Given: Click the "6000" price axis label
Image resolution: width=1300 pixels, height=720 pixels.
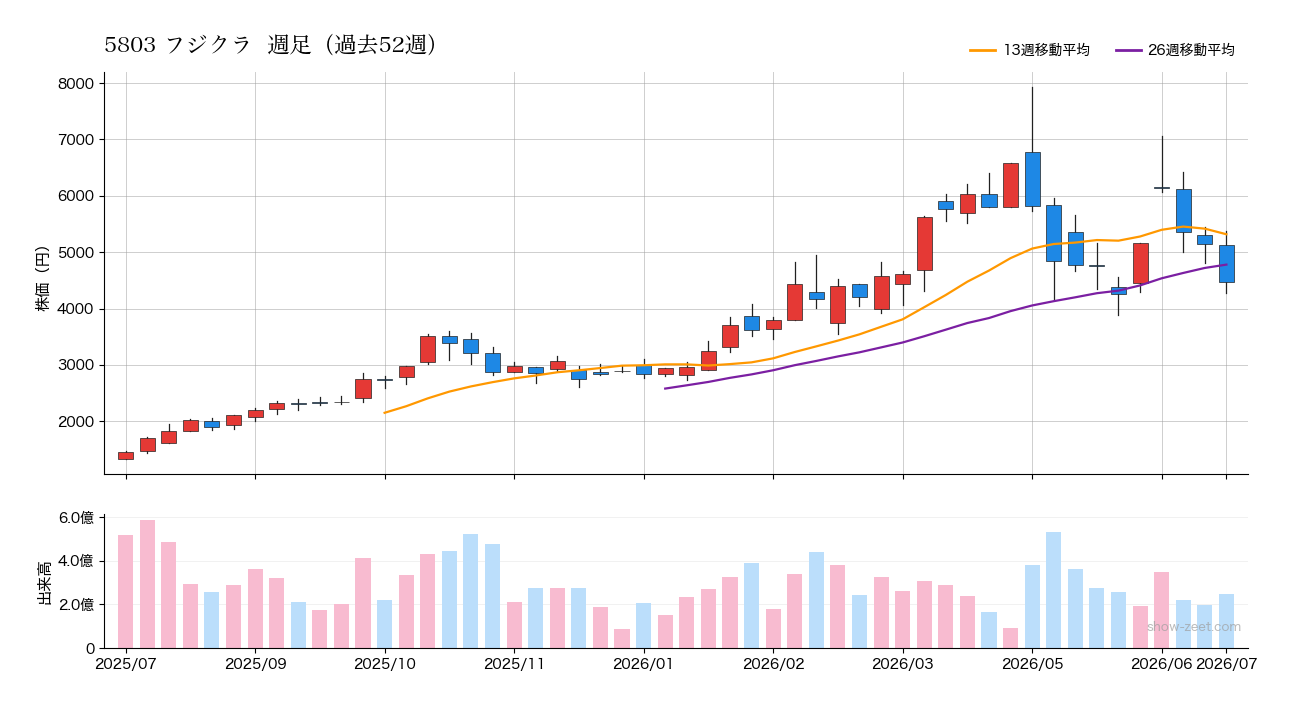Looking at the screenshot, I should click(77, 197).
